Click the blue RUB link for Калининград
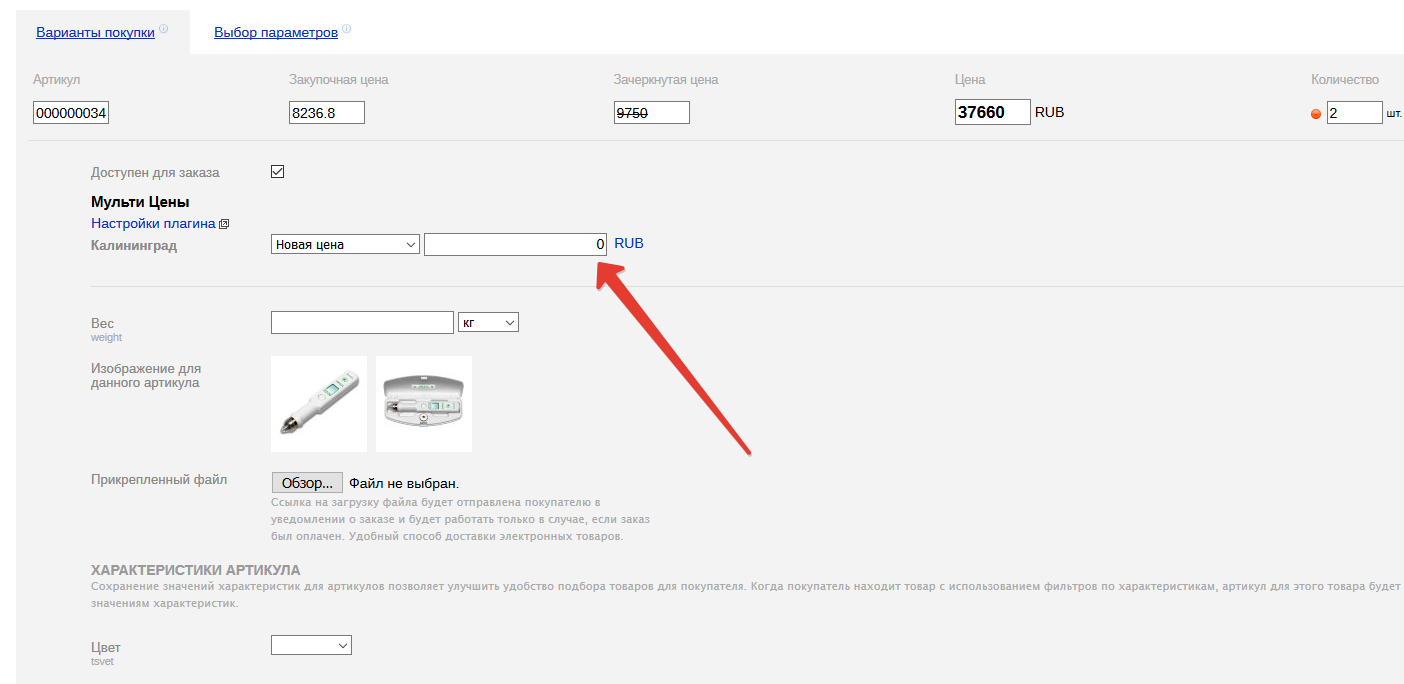The height and width of the screenshot is (684, 1404). point(629,243)
